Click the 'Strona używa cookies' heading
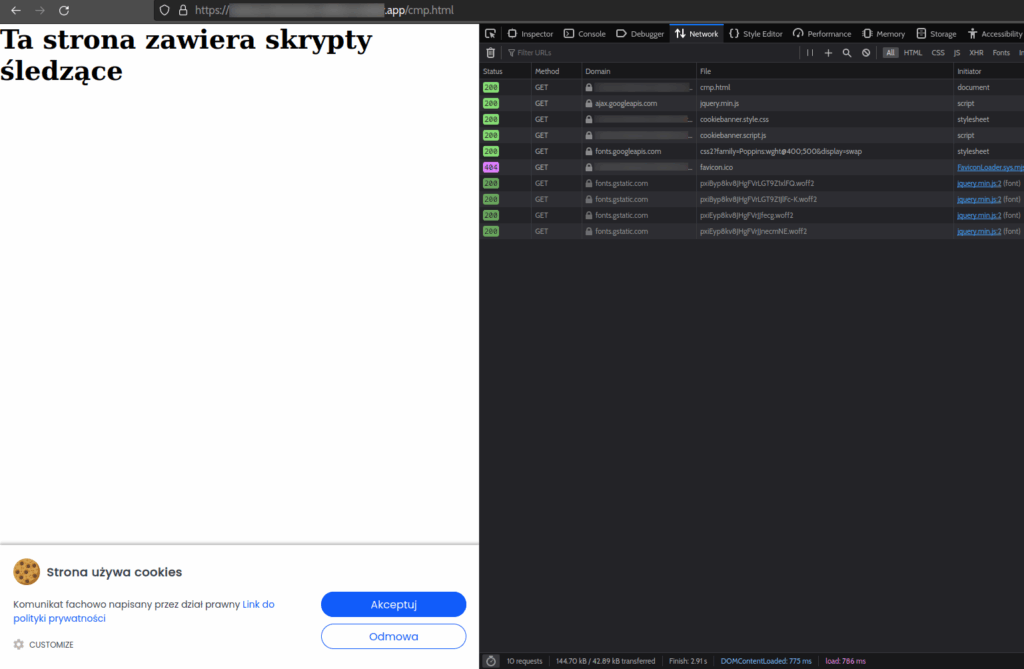Viewport: 1024px width, 669px height. pyautogui.click(x=114, y=572)
